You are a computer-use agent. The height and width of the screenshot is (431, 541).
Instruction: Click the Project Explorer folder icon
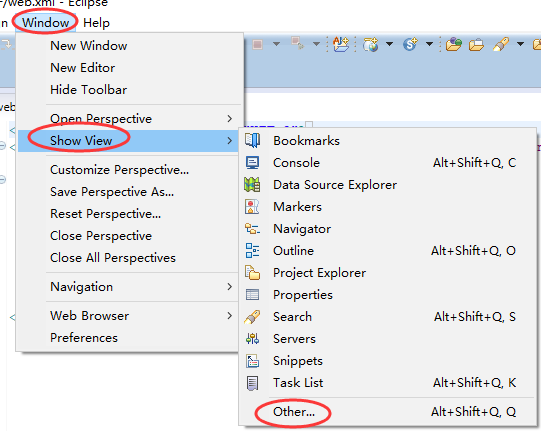[x=253, y=273]
